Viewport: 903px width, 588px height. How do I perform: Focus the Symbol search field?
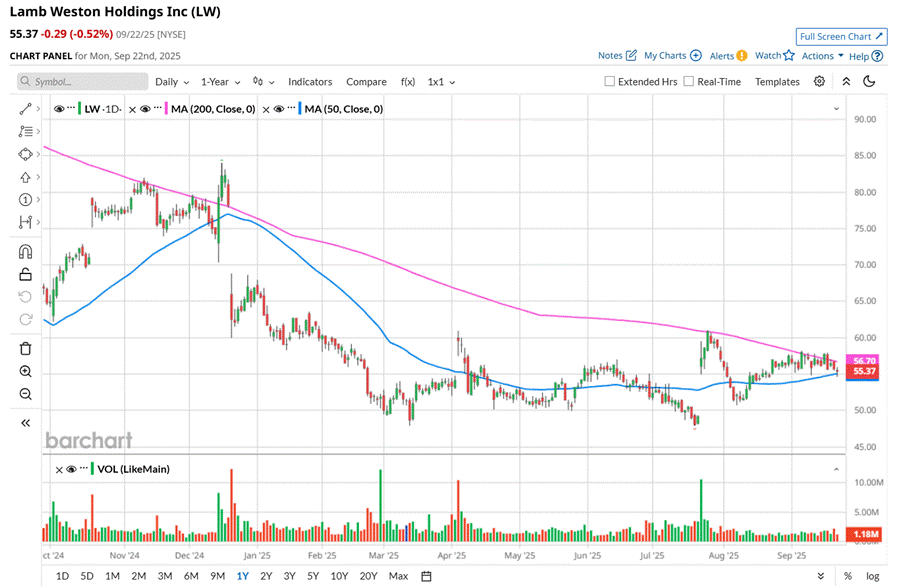tap(82, 81)
